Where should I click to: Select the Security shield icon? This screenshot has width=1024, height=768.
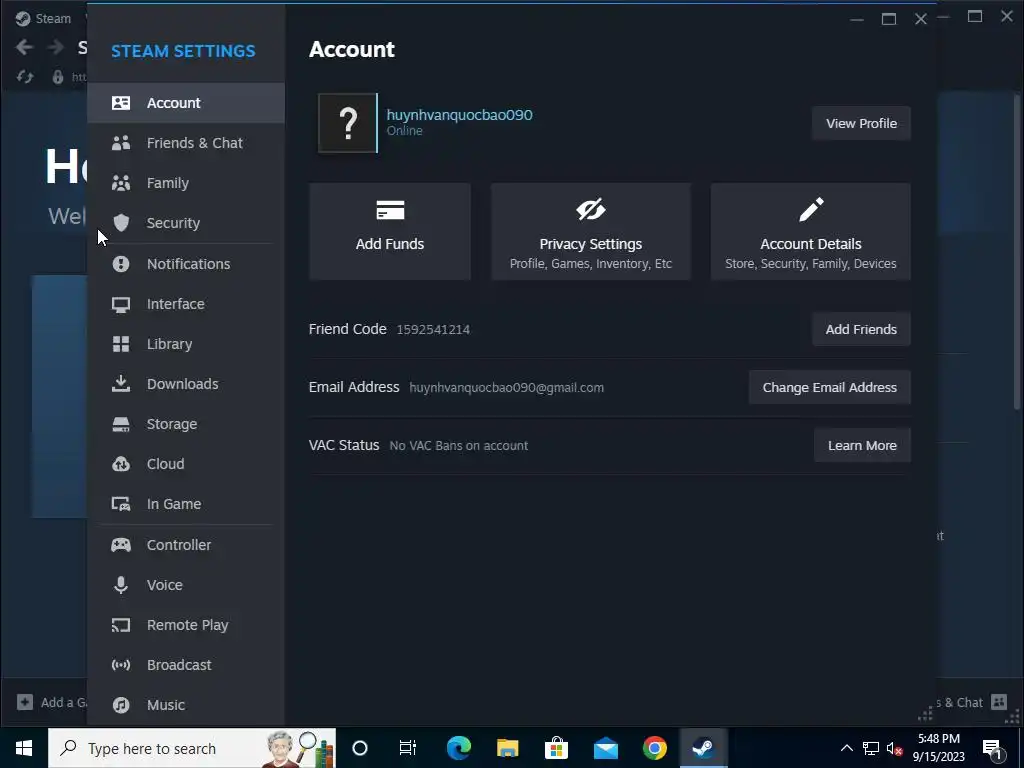121,223
